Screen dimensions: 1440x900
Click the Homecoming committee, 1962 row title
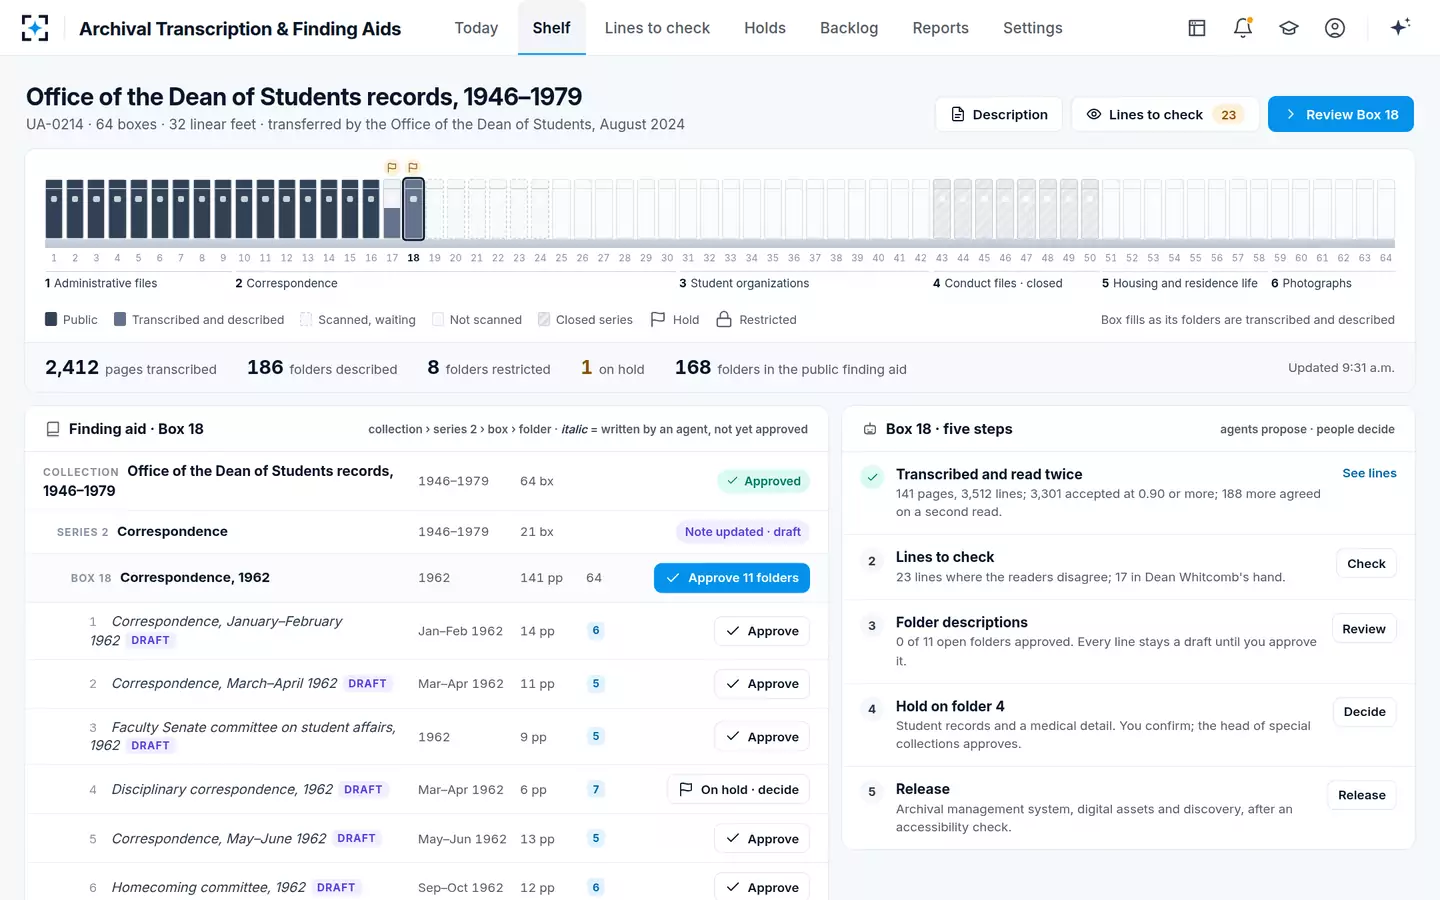coord(209,887)
